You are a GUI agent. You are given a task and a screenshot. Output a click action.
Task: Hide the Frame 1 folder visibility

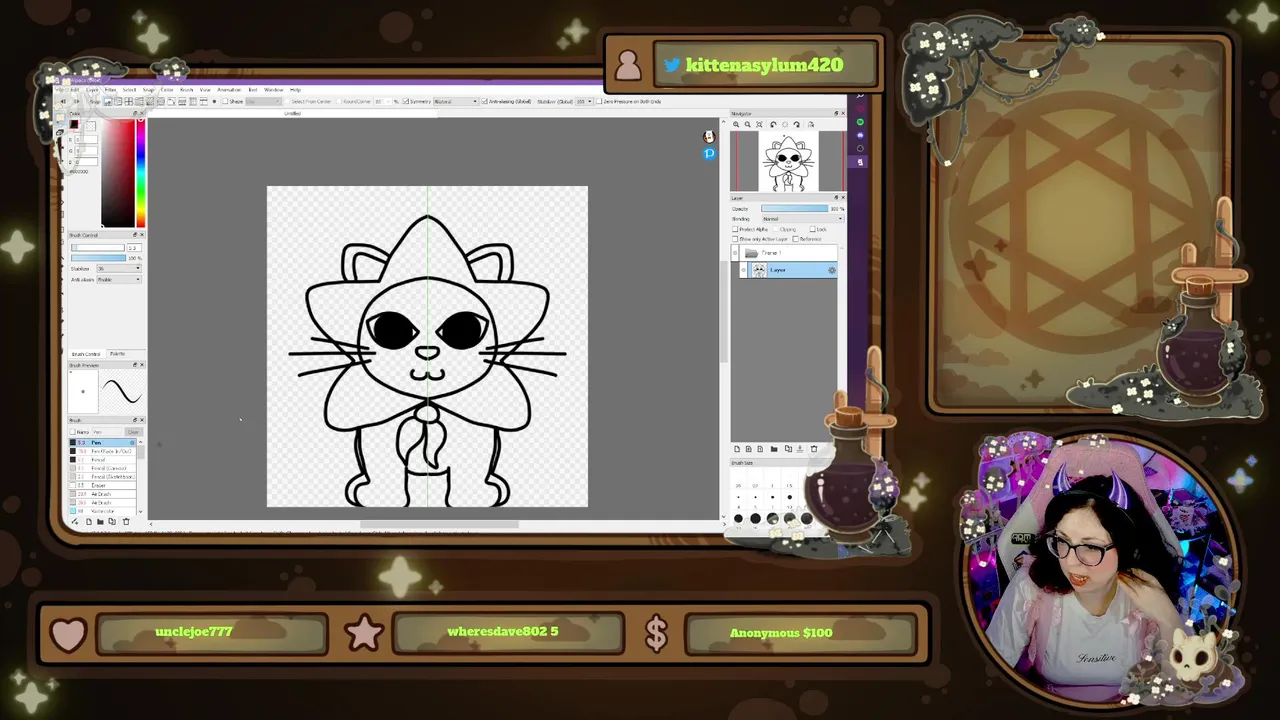[x=735, y=253]
